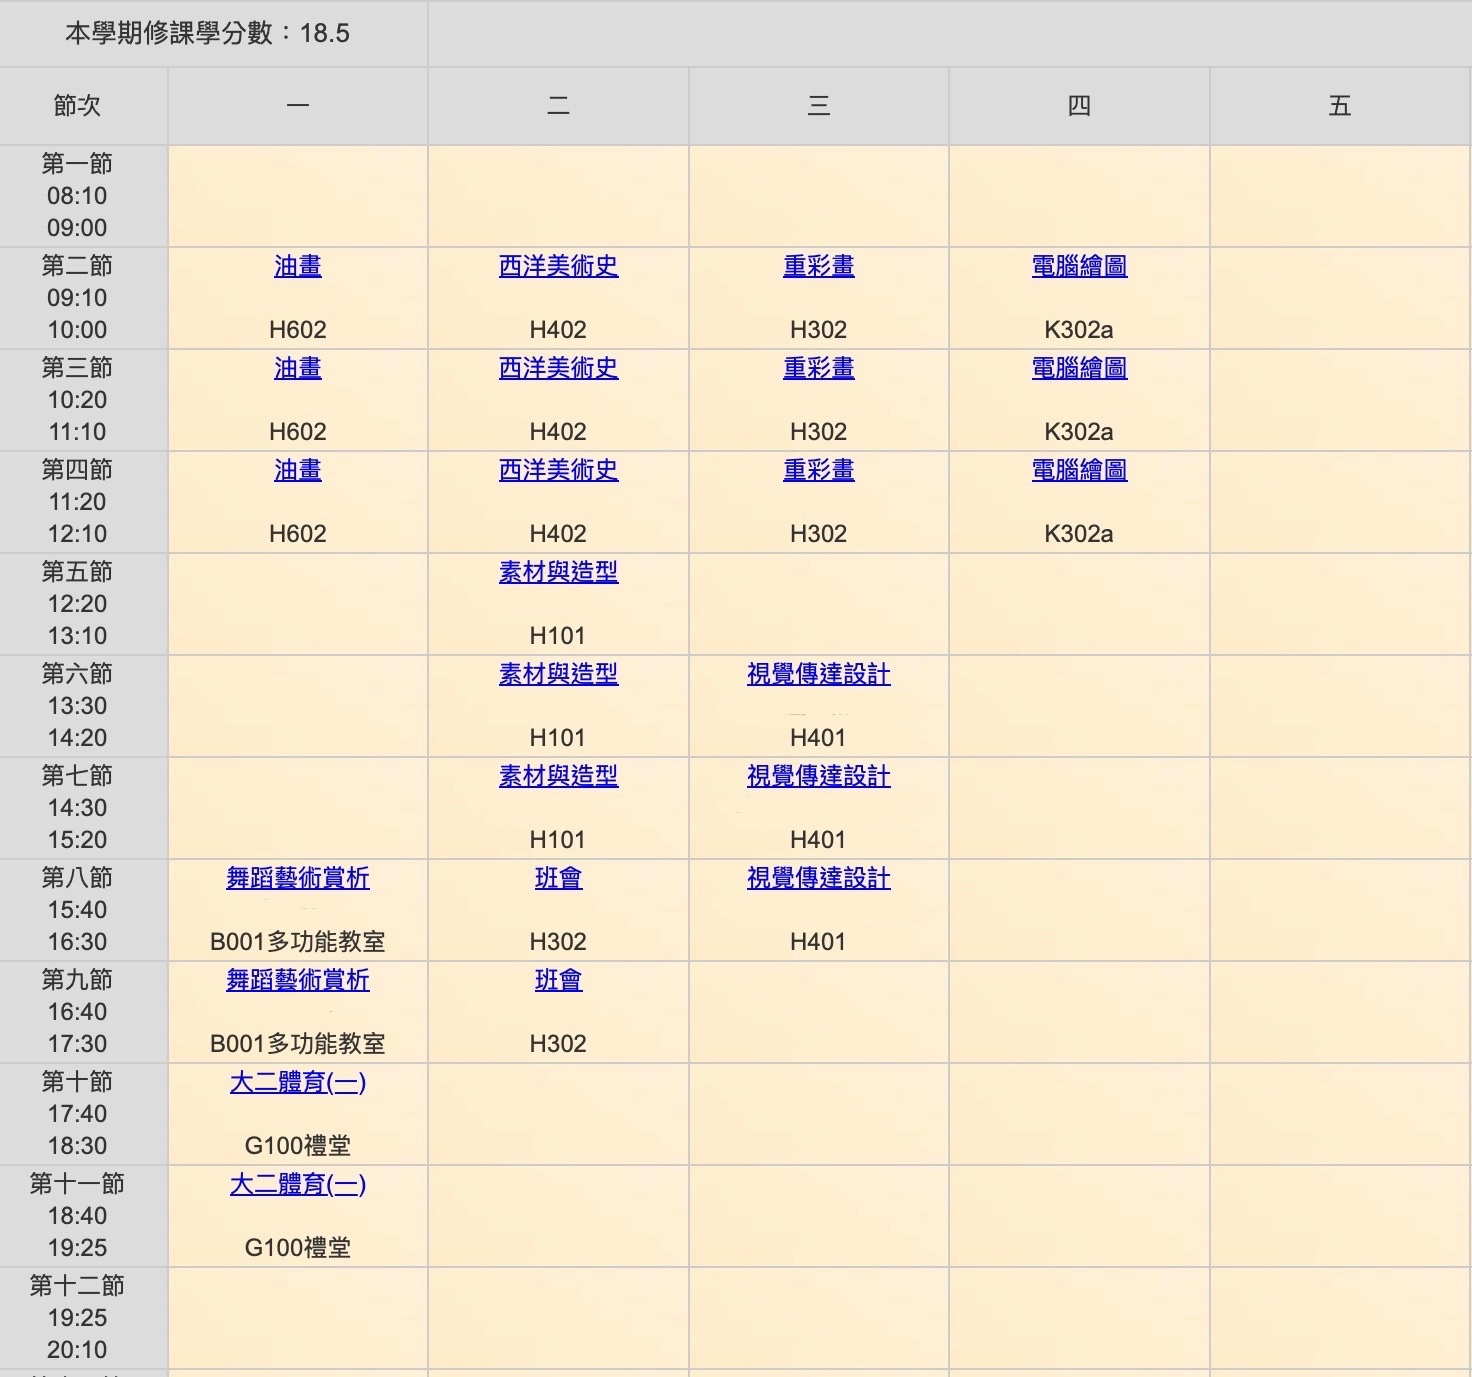Open 大二體育(一) link in 第十一節 row
This screenshot has width=1472, height=1377.
click(298, 1184)
